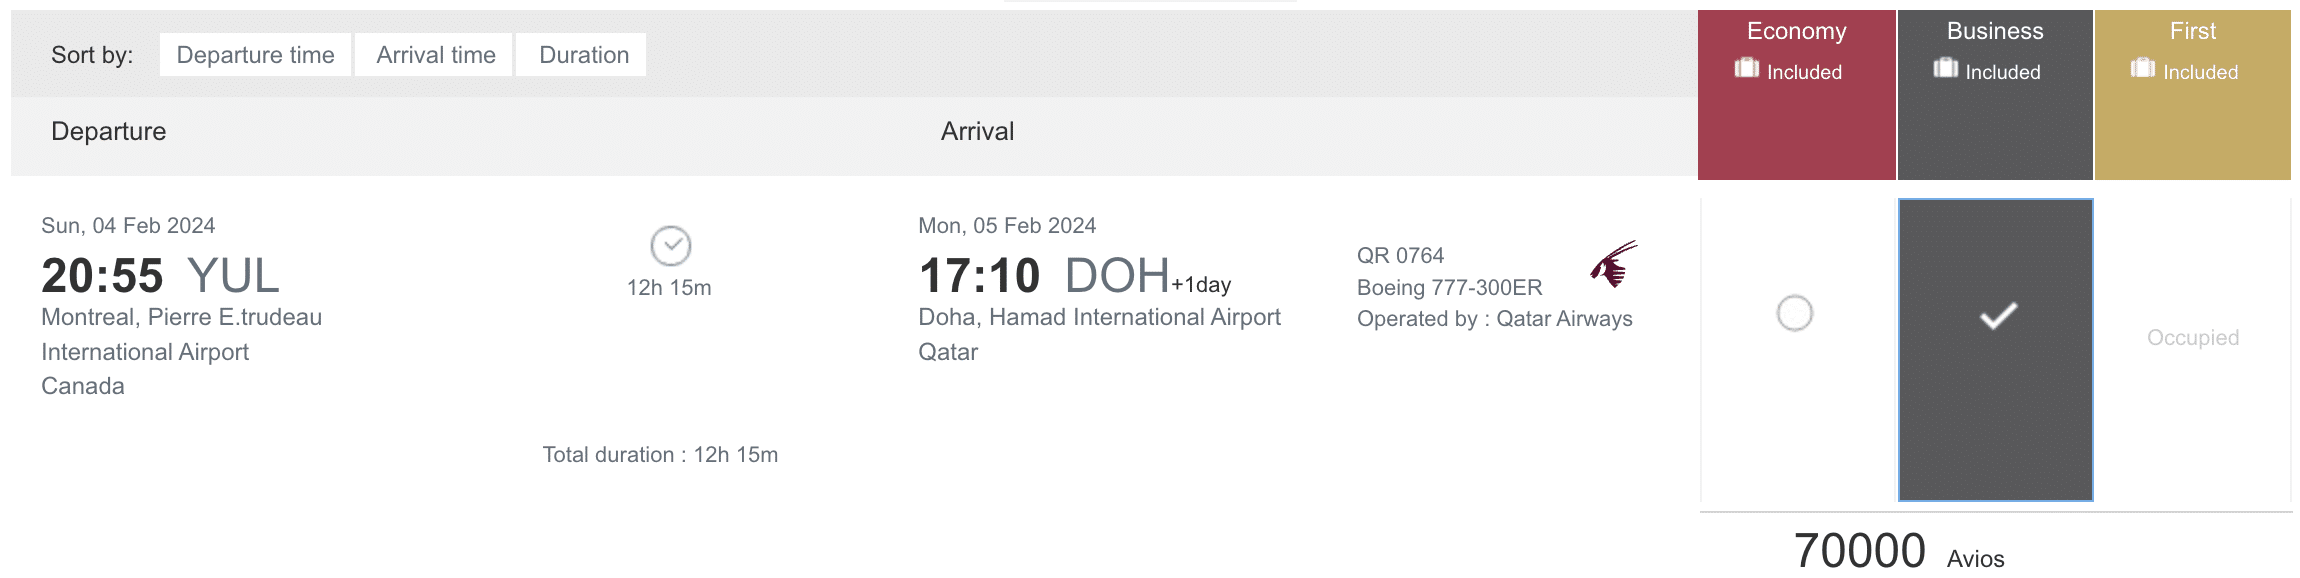Sort flights by Duration
This screenshot has width=2300, height=578.
pyautogui.click(x=584, y=55)
